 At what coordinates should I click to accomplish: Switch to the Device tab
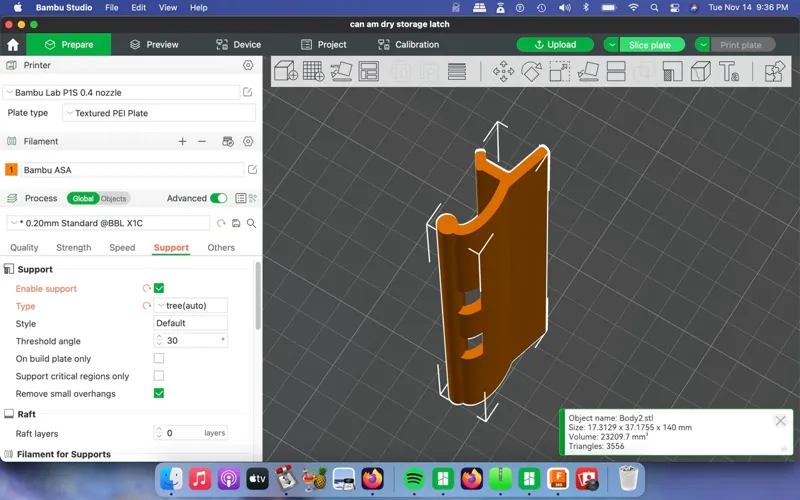238,45
